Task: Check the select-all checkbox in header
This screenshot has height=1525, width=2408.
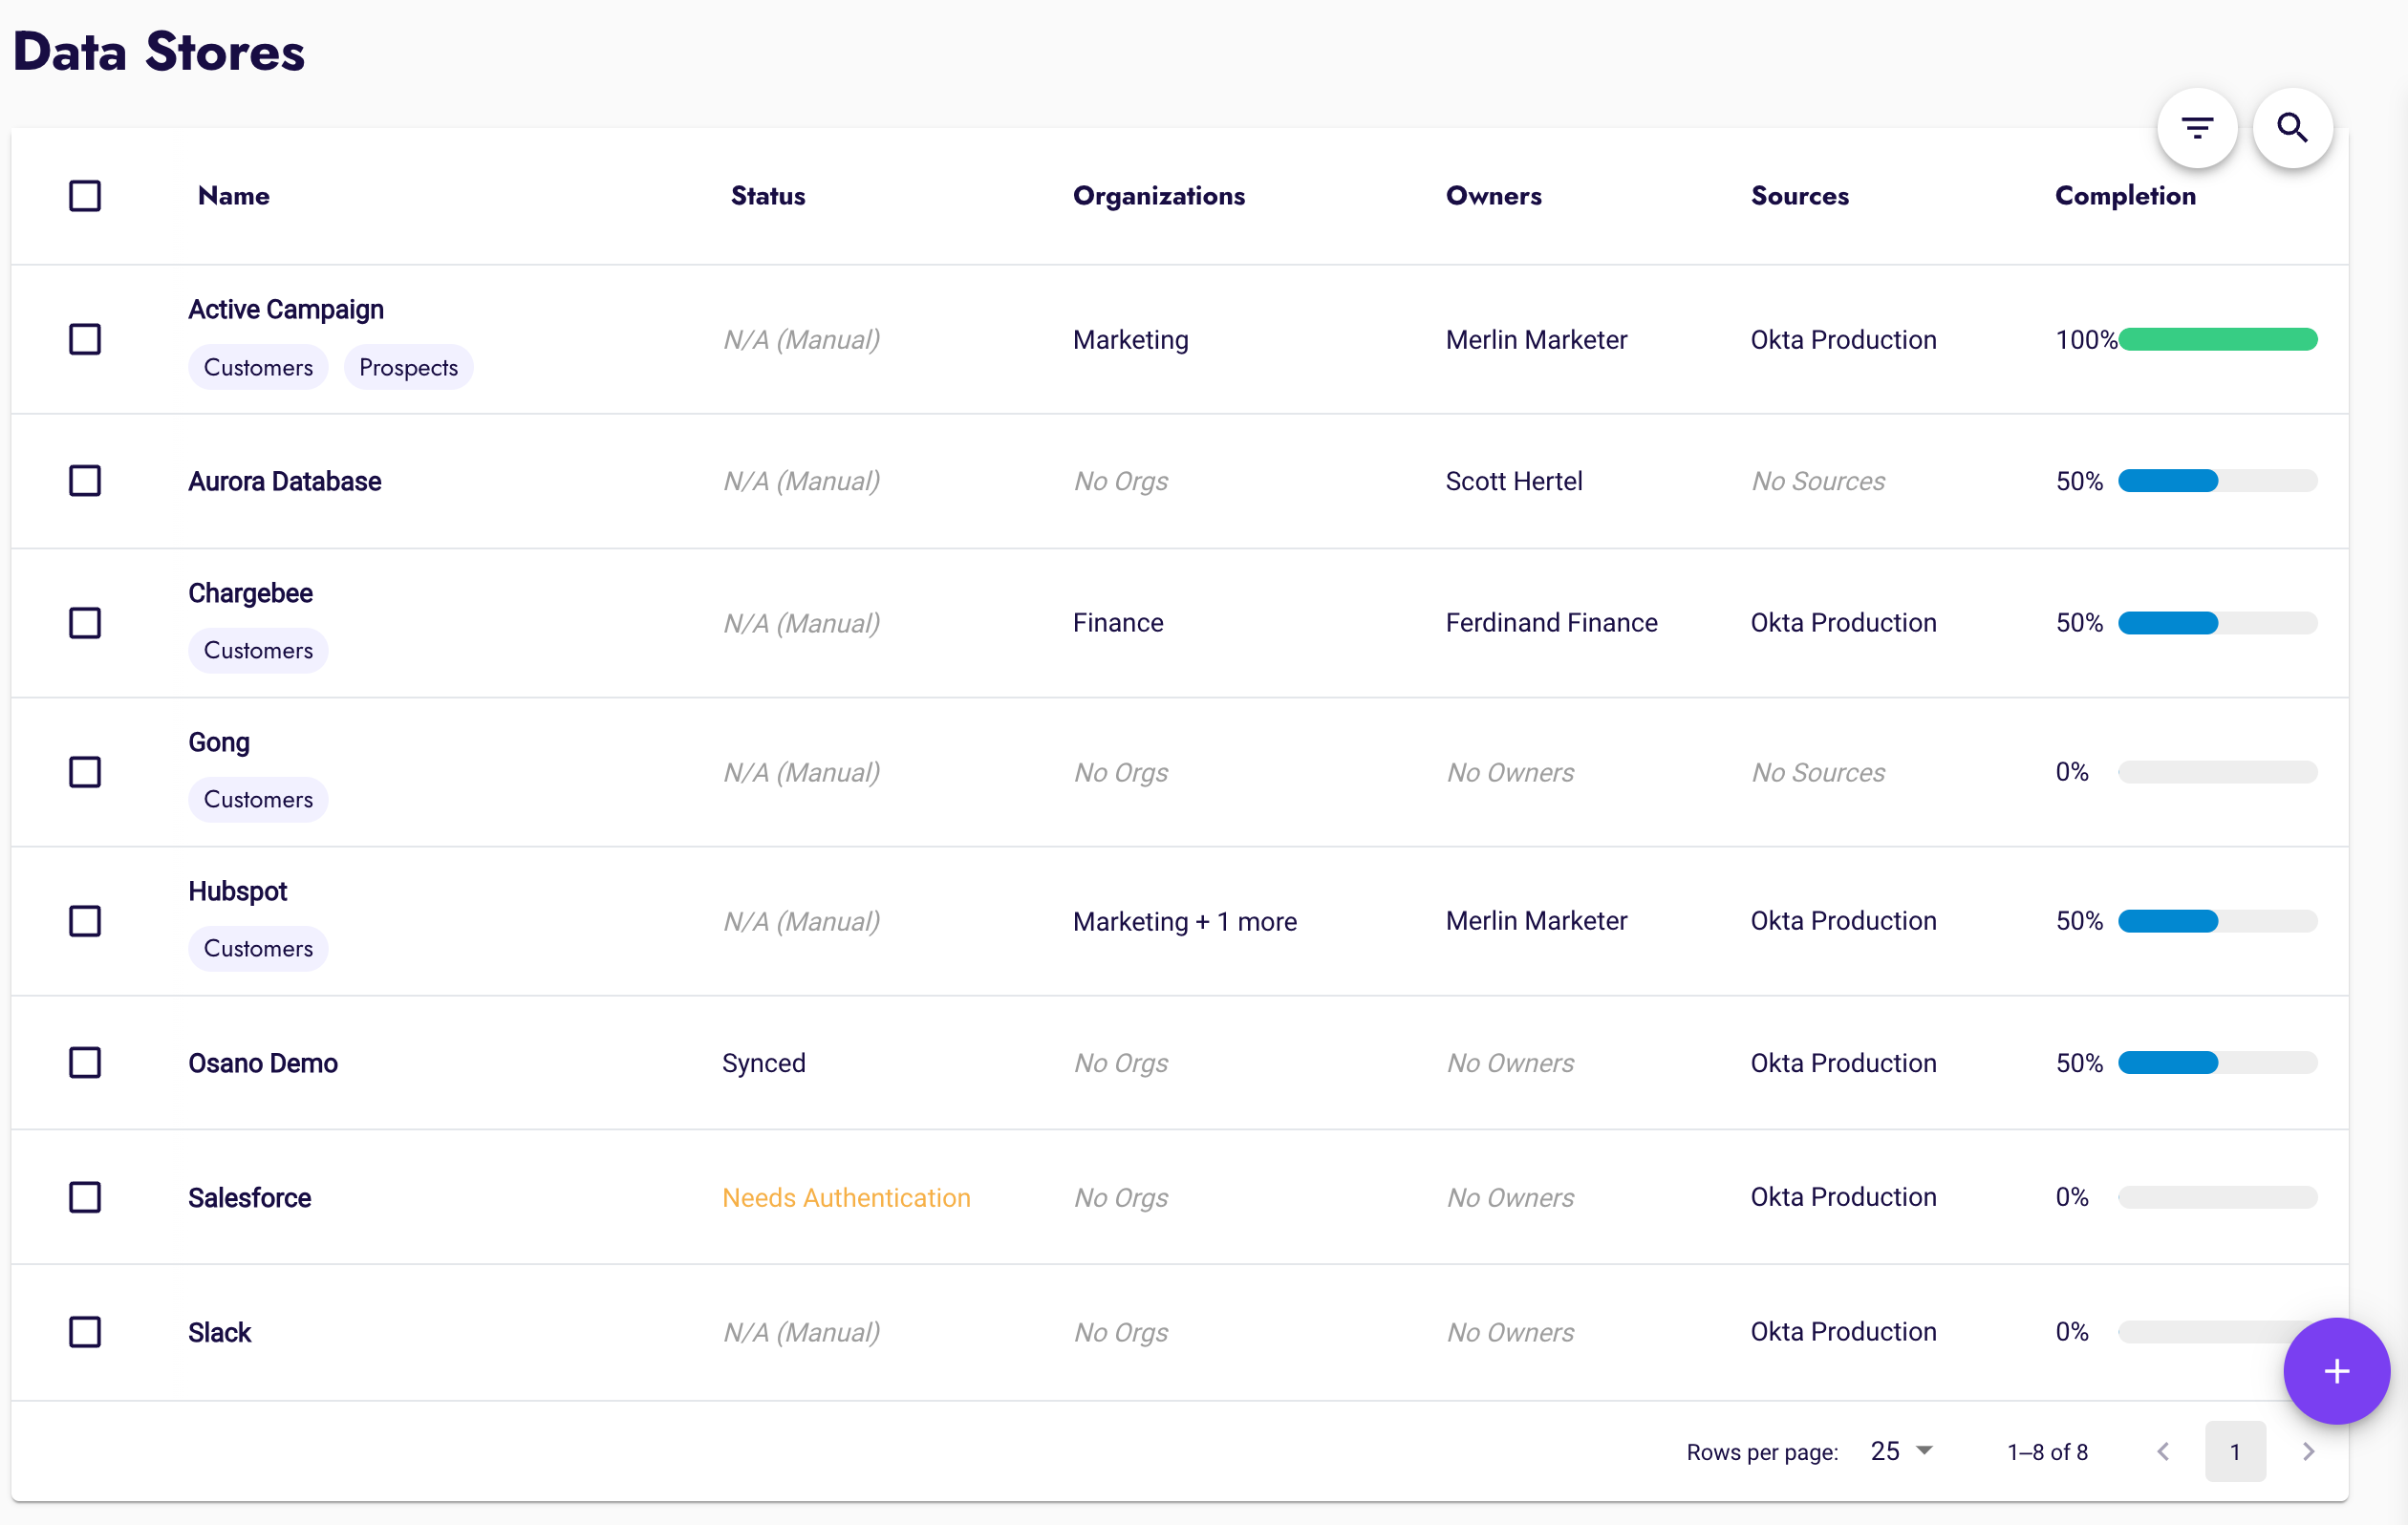Action: [86, 196]
